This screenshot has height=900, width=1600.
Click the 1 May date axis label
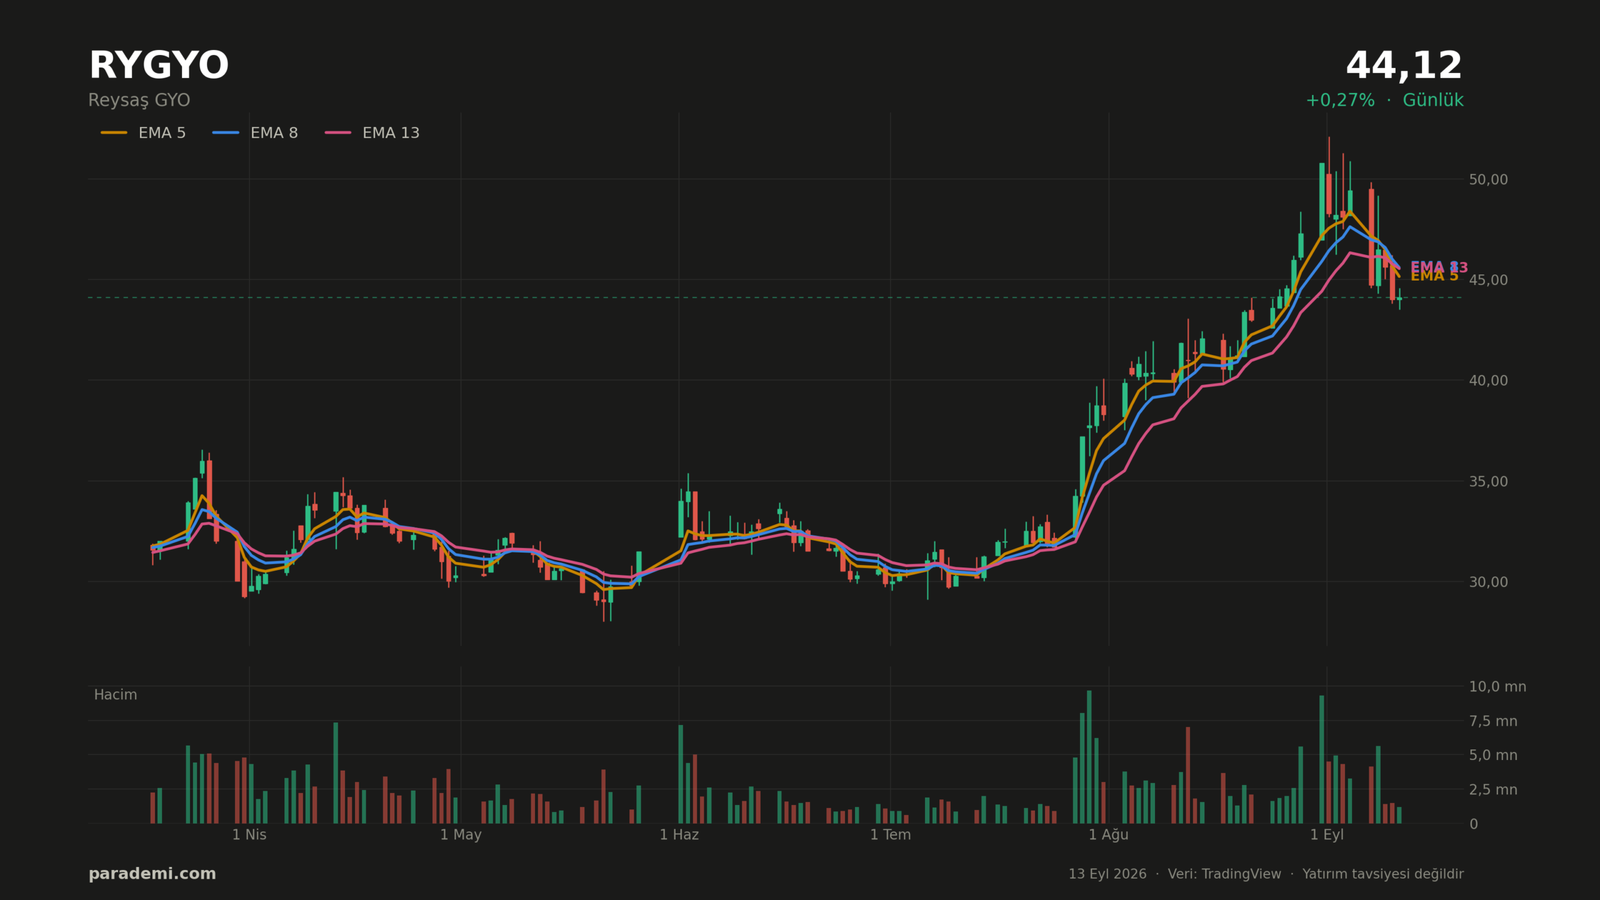coord(461,835)
